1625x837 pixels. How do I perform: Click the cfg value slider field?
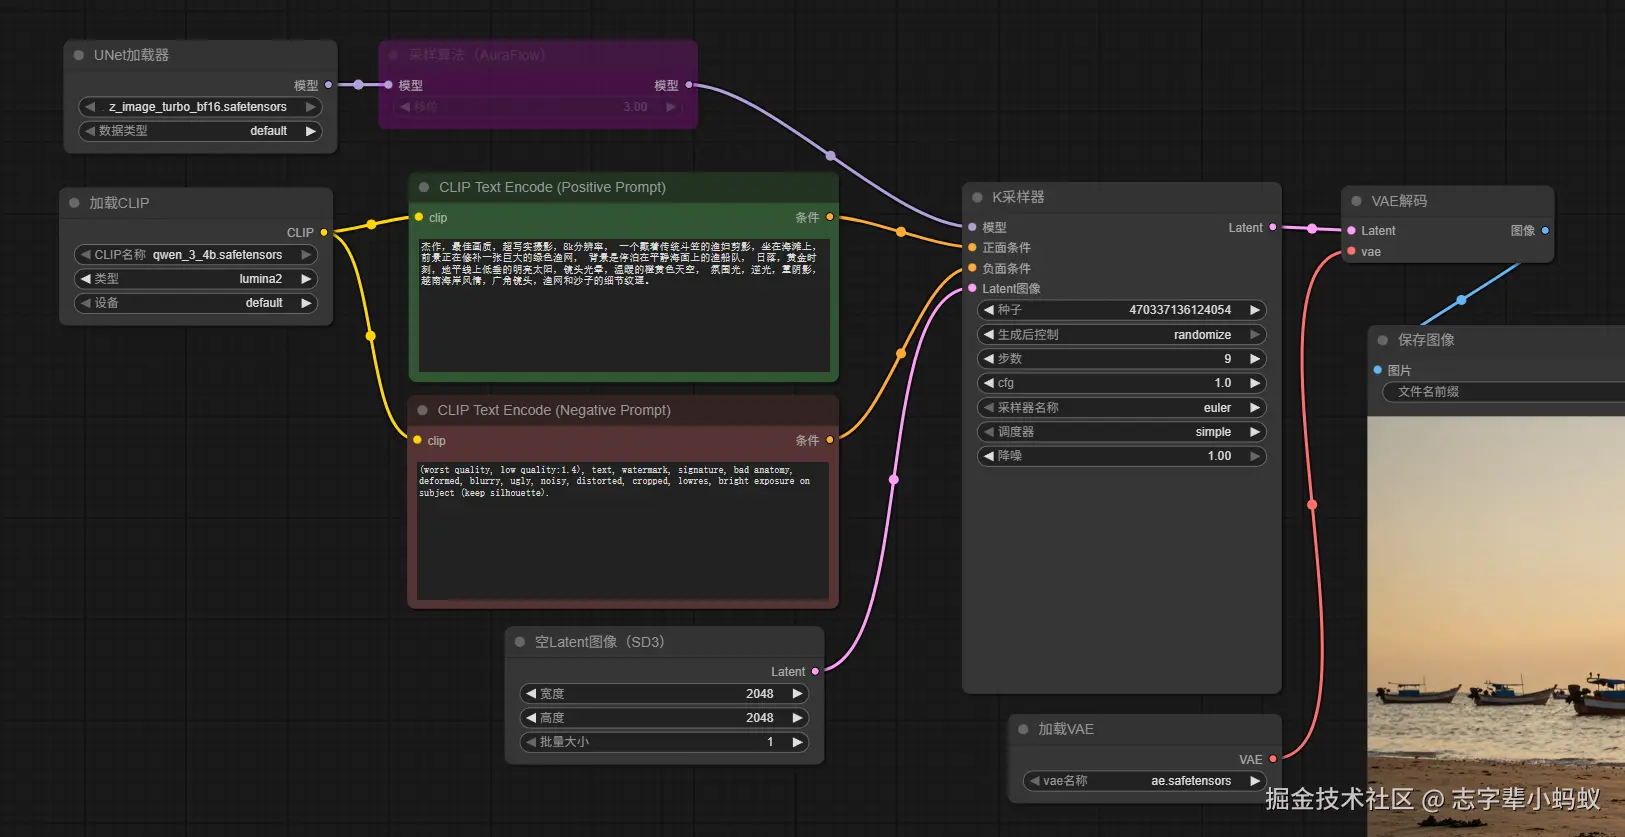[1120, 383]
